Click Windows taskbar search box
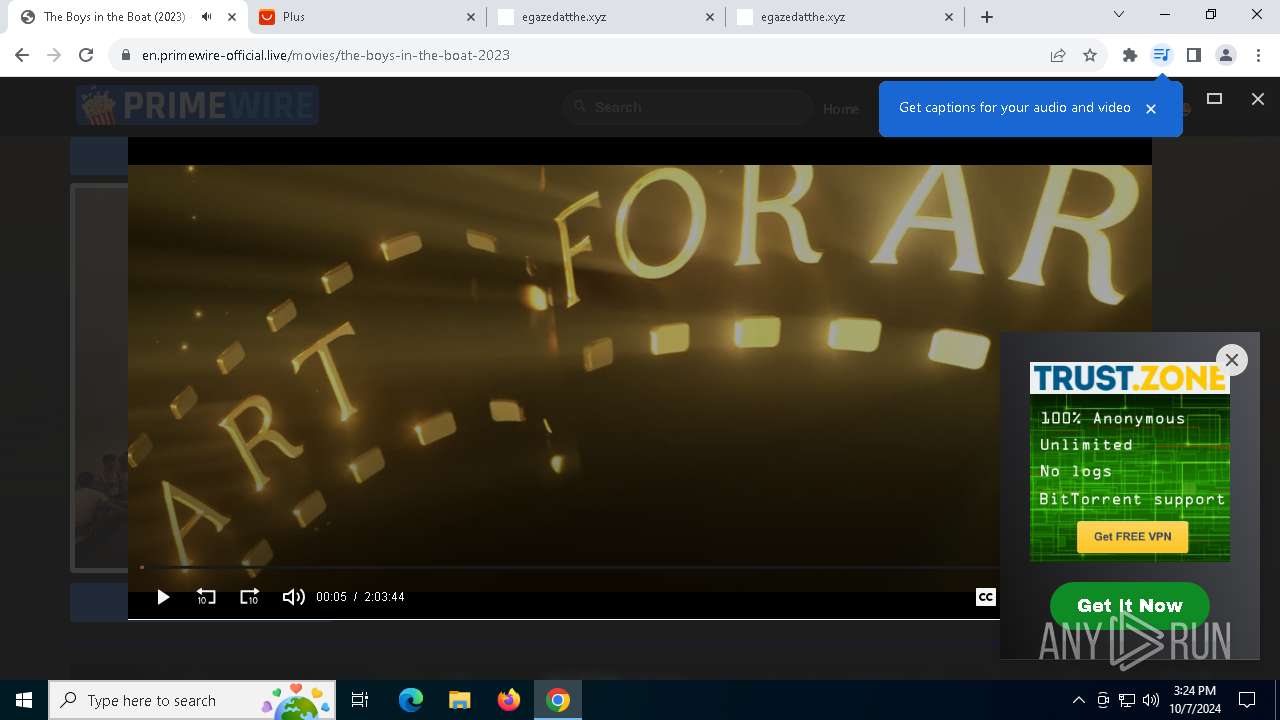Viewport: 1280px width, 720px height. pyautogui.click(x=193, y=700)
